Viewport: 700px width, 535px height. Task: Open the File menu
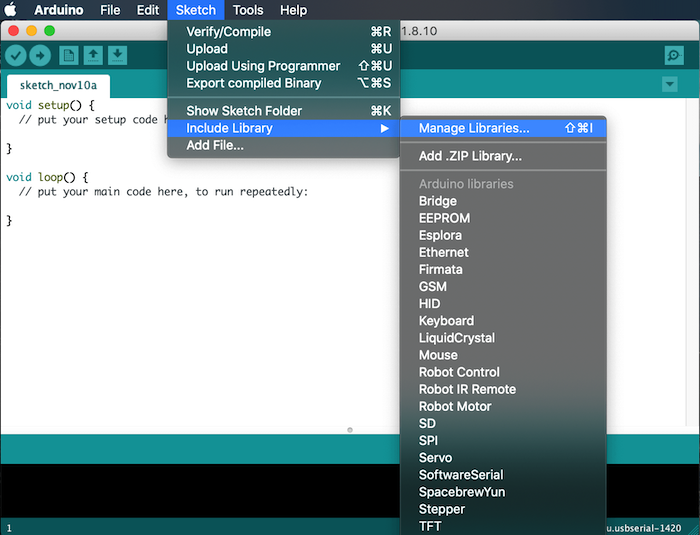coord(110,10)
